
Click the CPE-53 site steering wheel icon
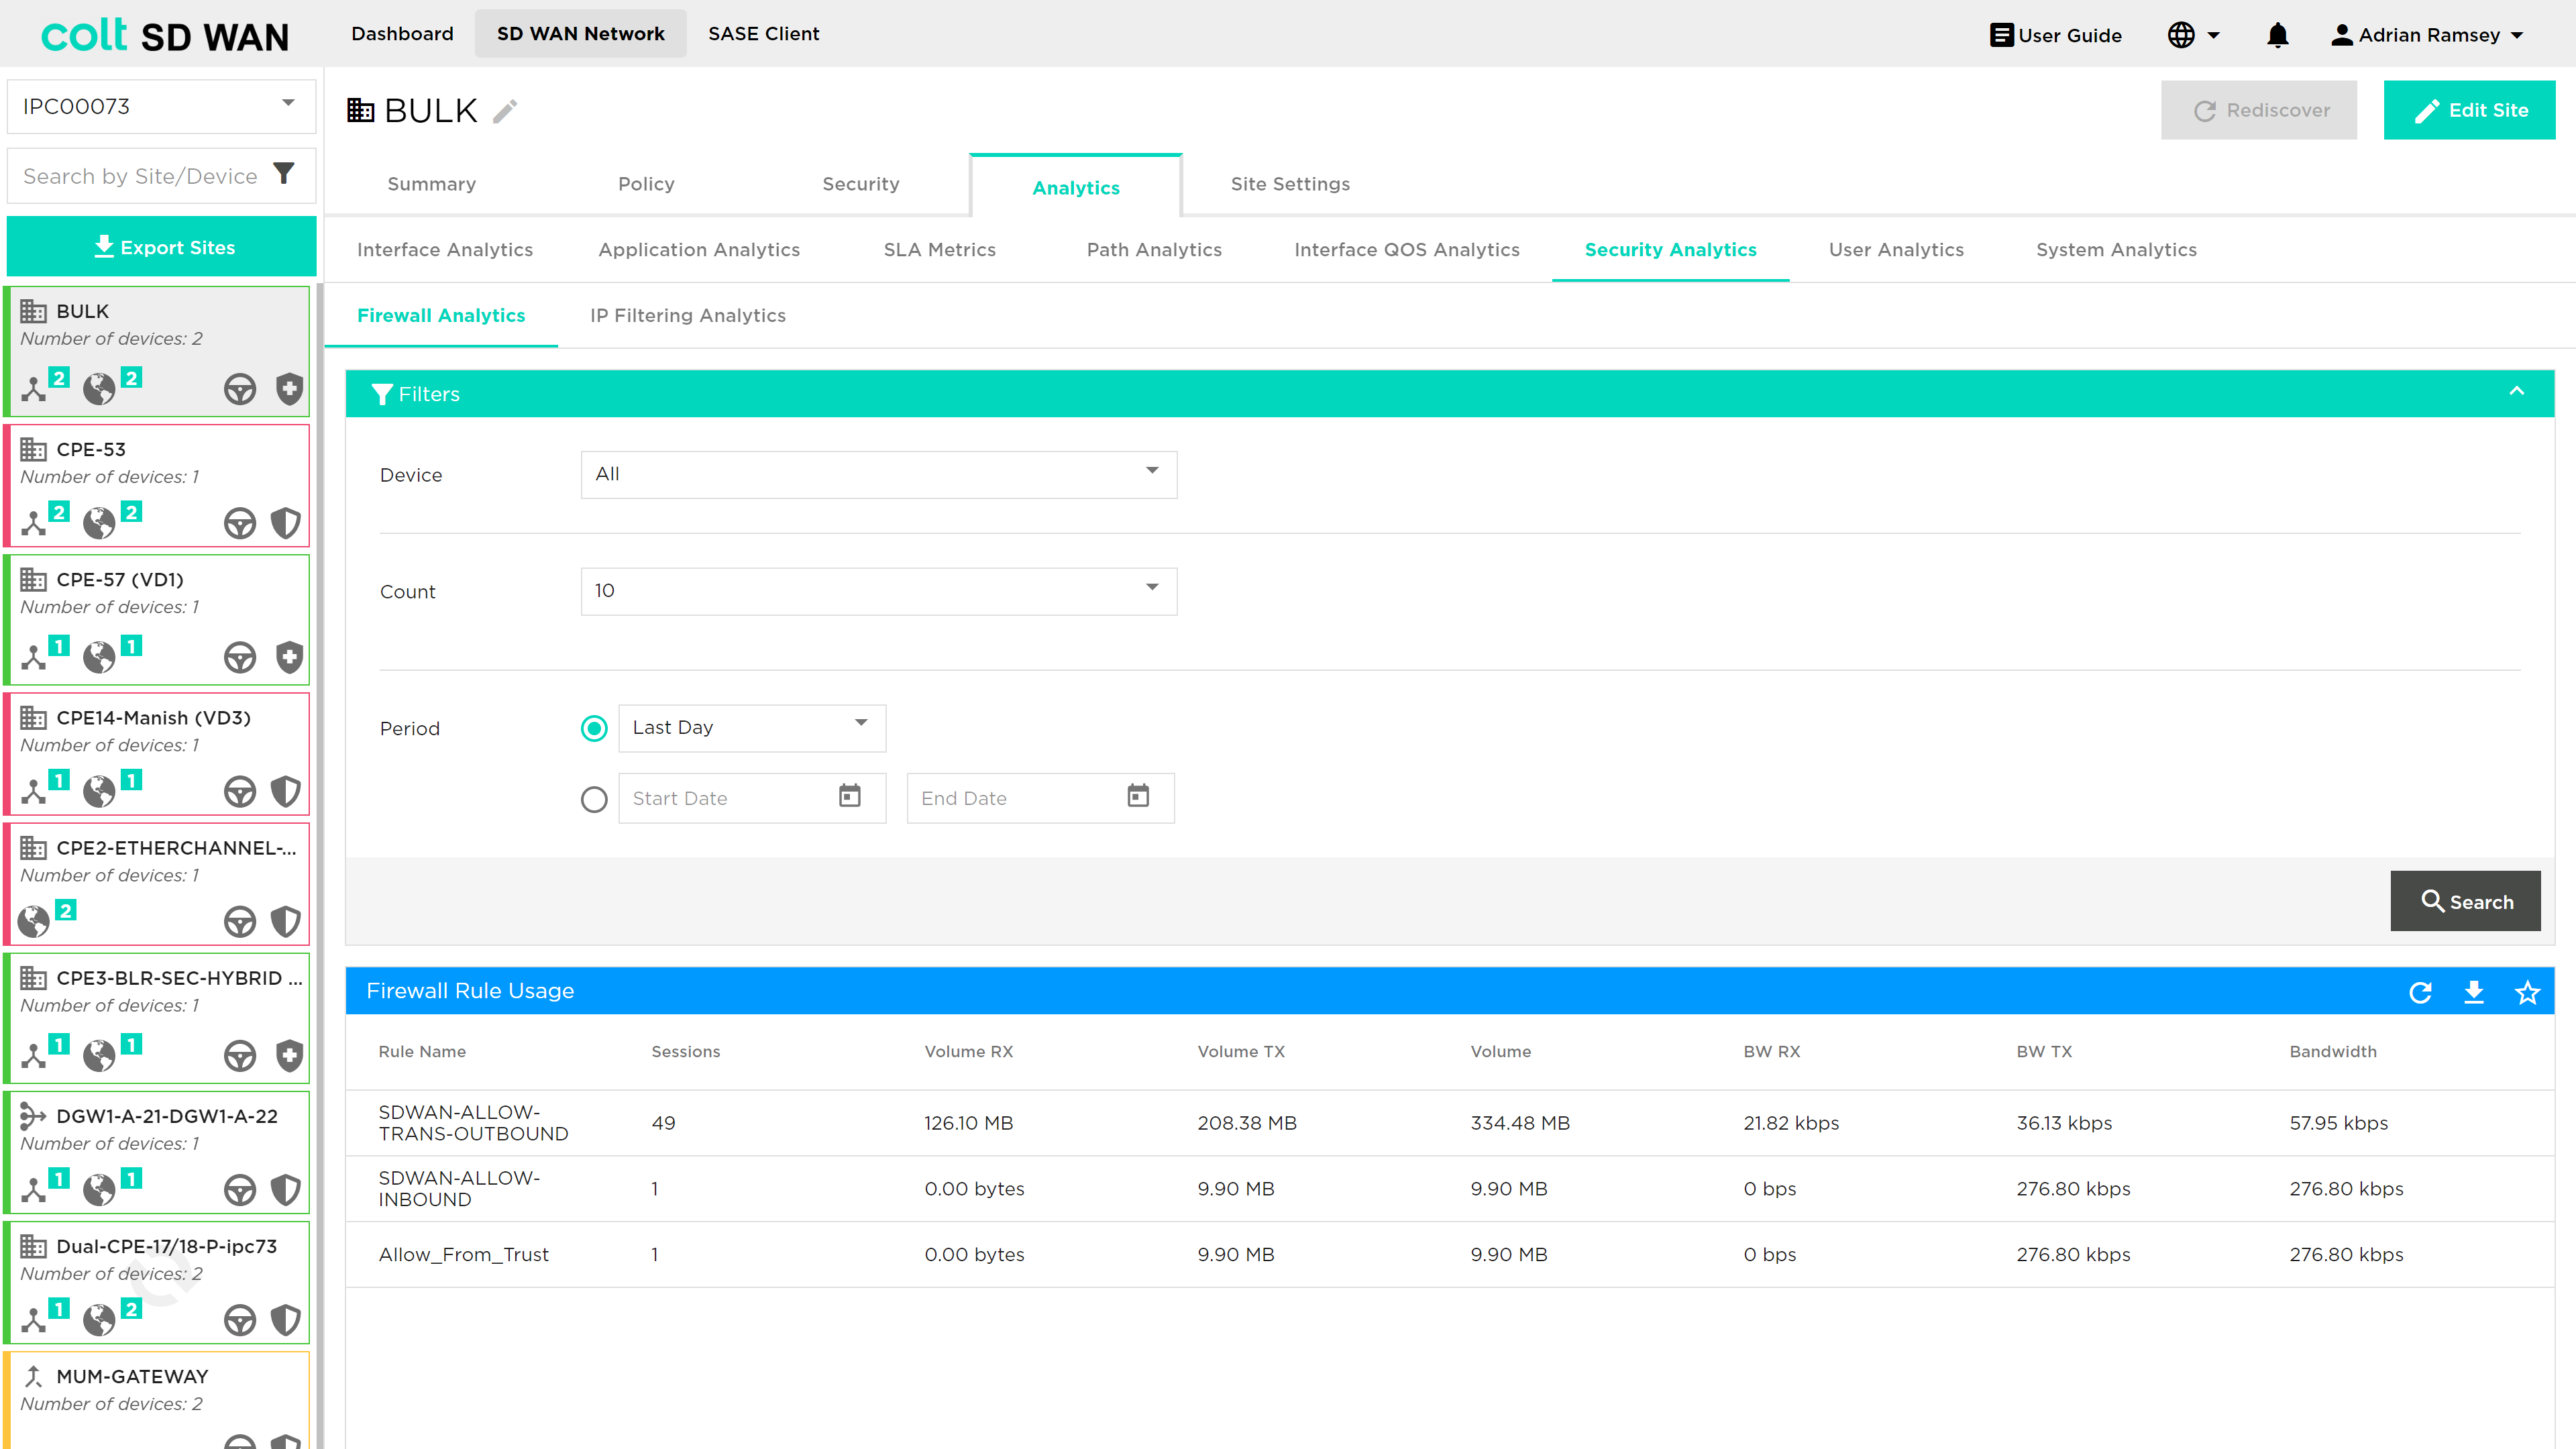(239, 523)
